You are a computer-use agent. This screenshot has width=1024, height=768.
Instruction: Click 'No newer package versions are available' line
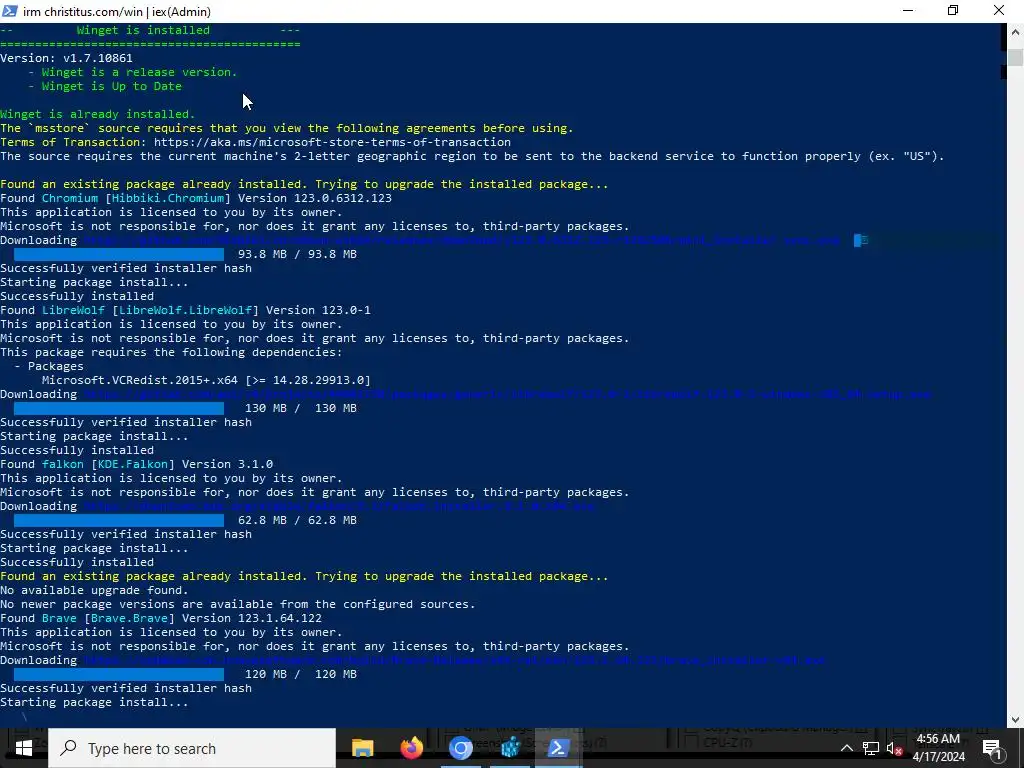[x=238, y=604]
